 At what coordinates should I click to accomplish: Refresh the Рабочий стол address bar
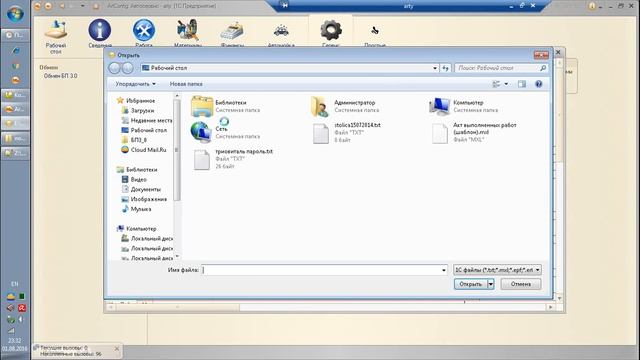click(x=445, y=68)
